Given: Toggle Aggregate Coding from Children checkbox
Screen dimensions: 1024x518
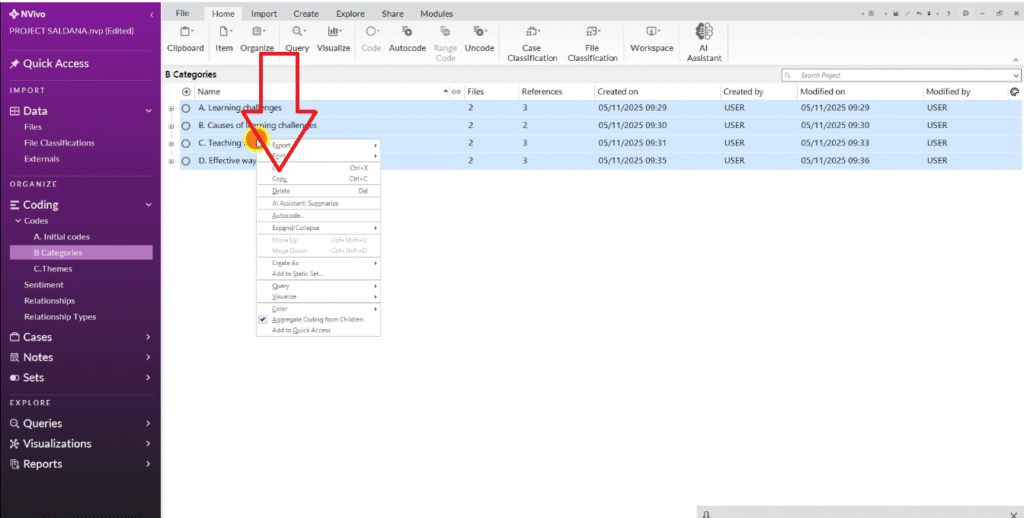Looking at the screenshot, I should tap(263, 319).
